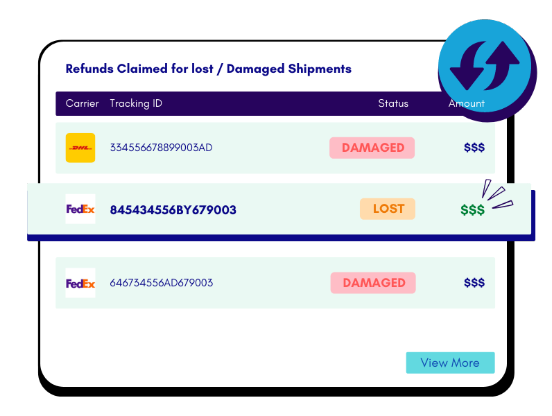Sort by the Status column header
Screen dimensions: 552x416
point(393,103)
